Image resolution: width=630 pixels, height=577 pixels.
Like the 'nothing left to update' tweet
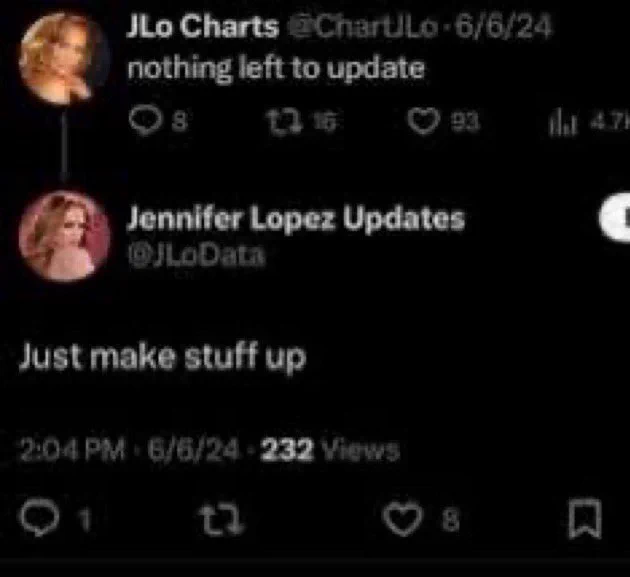(x=423, y=121)
